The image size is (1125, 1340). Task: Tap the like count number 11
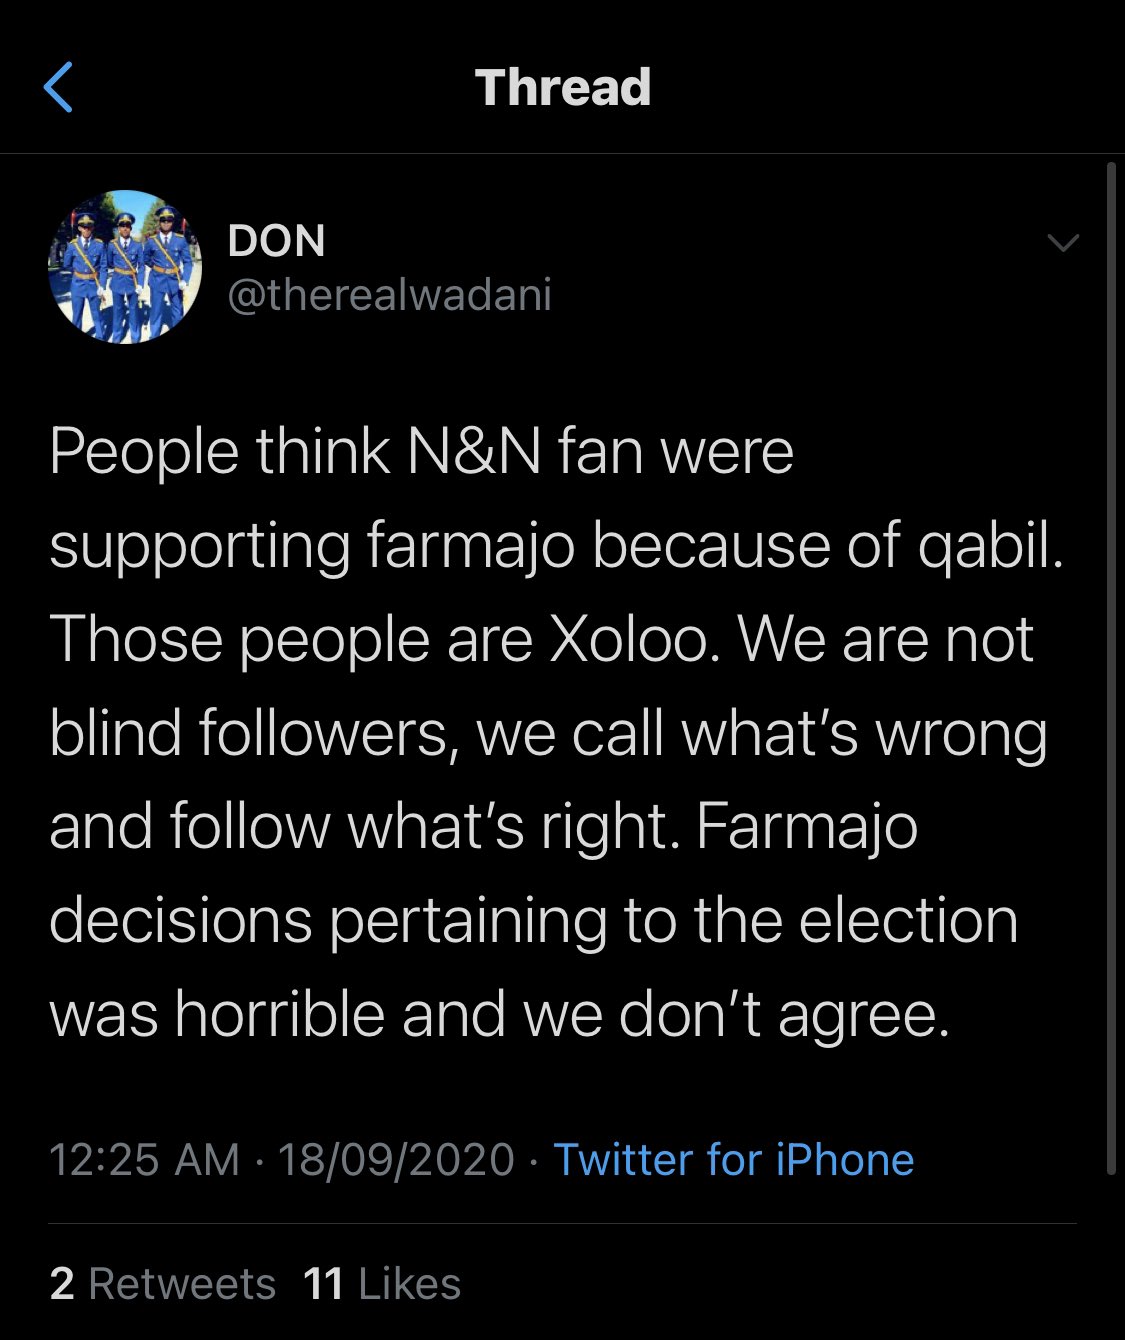click(324, 1284)
